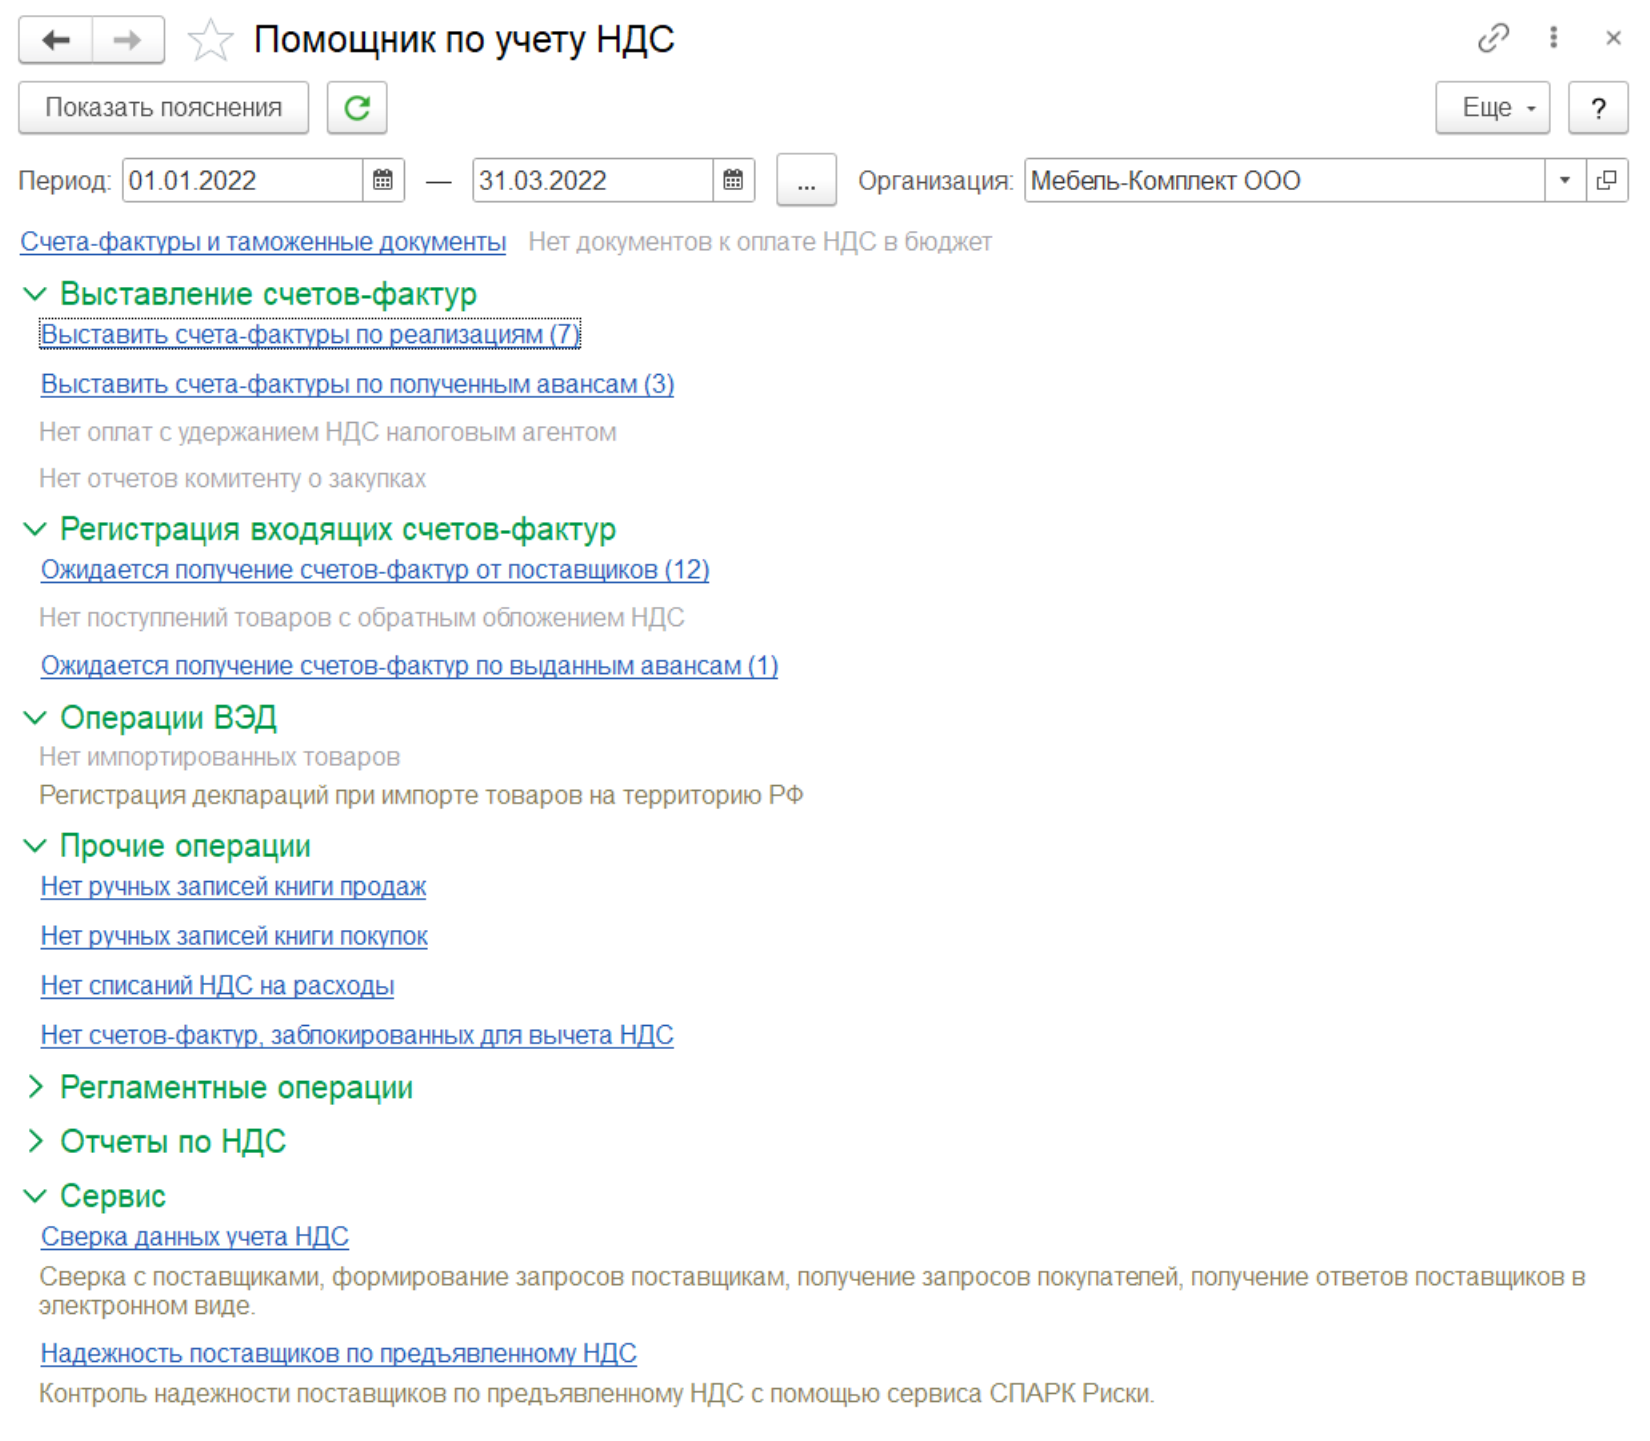Expand the Регламентные операции section
The image size is (1650, 1441).
(35, 1087)
